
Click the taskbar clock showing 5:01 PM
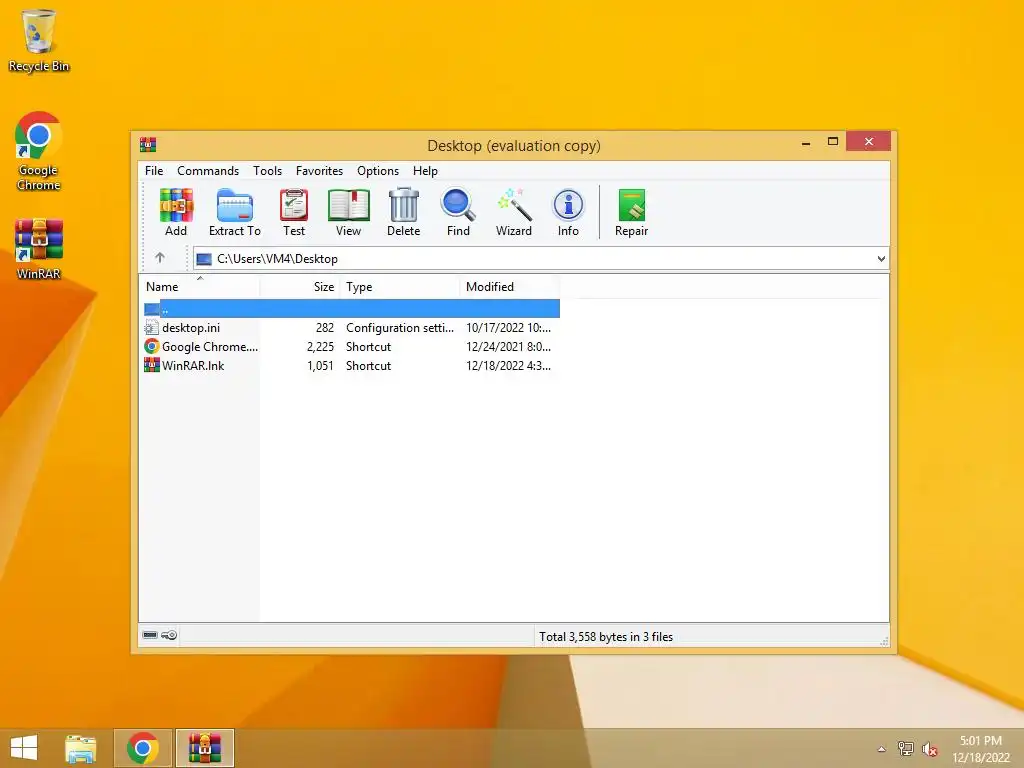980,749
